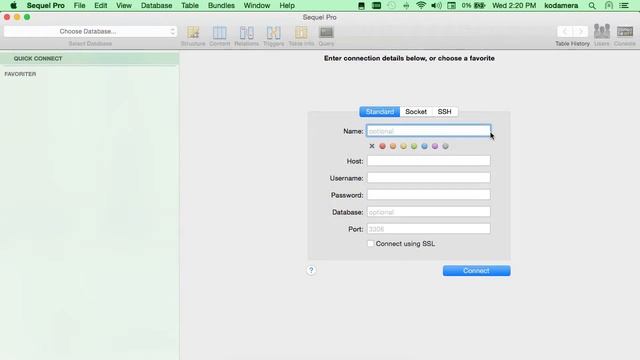Screen dimensions: 640x360
Task: Clear favorite color with the X
Action: [x=372, y=146]
